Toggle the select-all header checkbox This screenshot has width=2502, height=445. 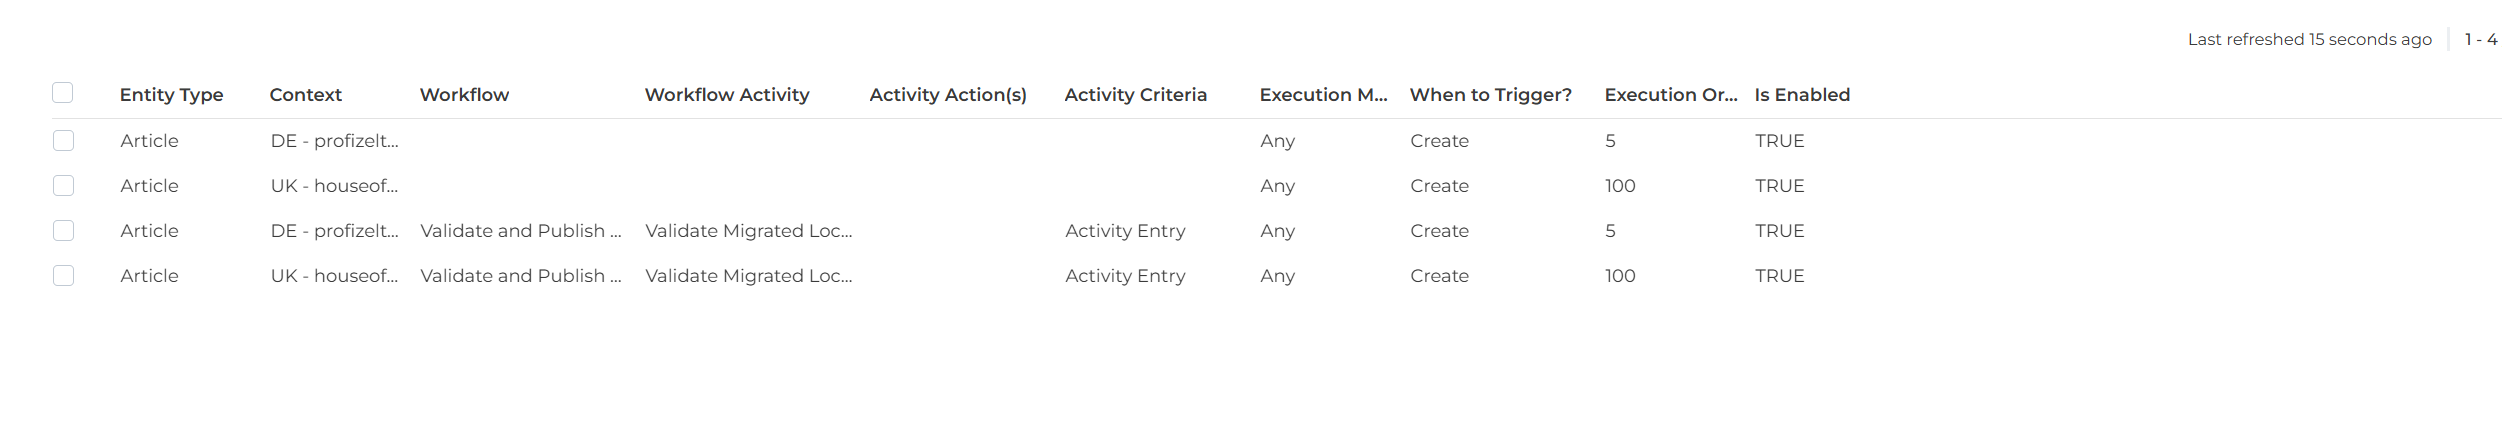pyautogui.click(x=63, y=93)
